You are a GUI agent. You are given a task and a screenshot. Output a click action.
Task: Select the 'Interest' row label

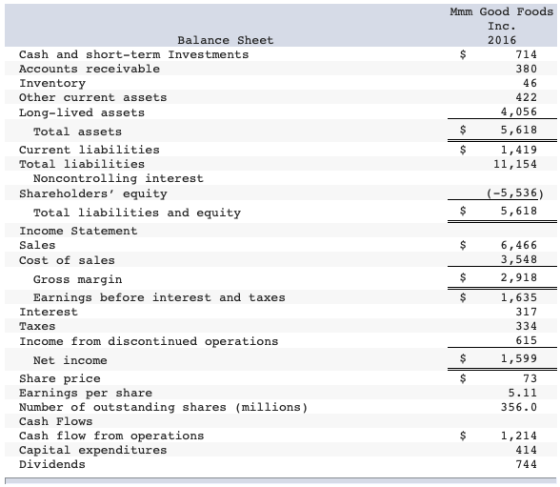click(48, 312)
